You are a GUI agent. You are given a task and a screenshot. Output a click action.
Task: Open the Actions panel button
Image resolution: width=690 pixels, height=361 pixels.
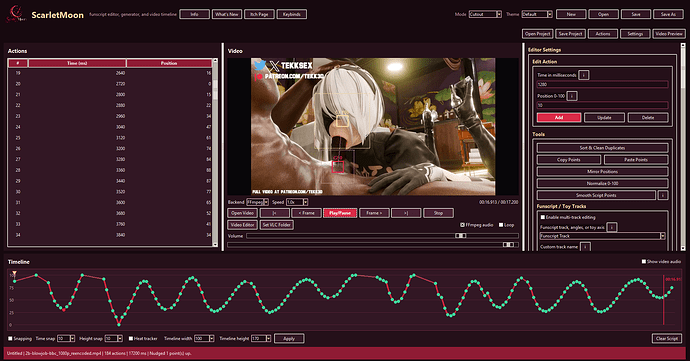(603, 33)
